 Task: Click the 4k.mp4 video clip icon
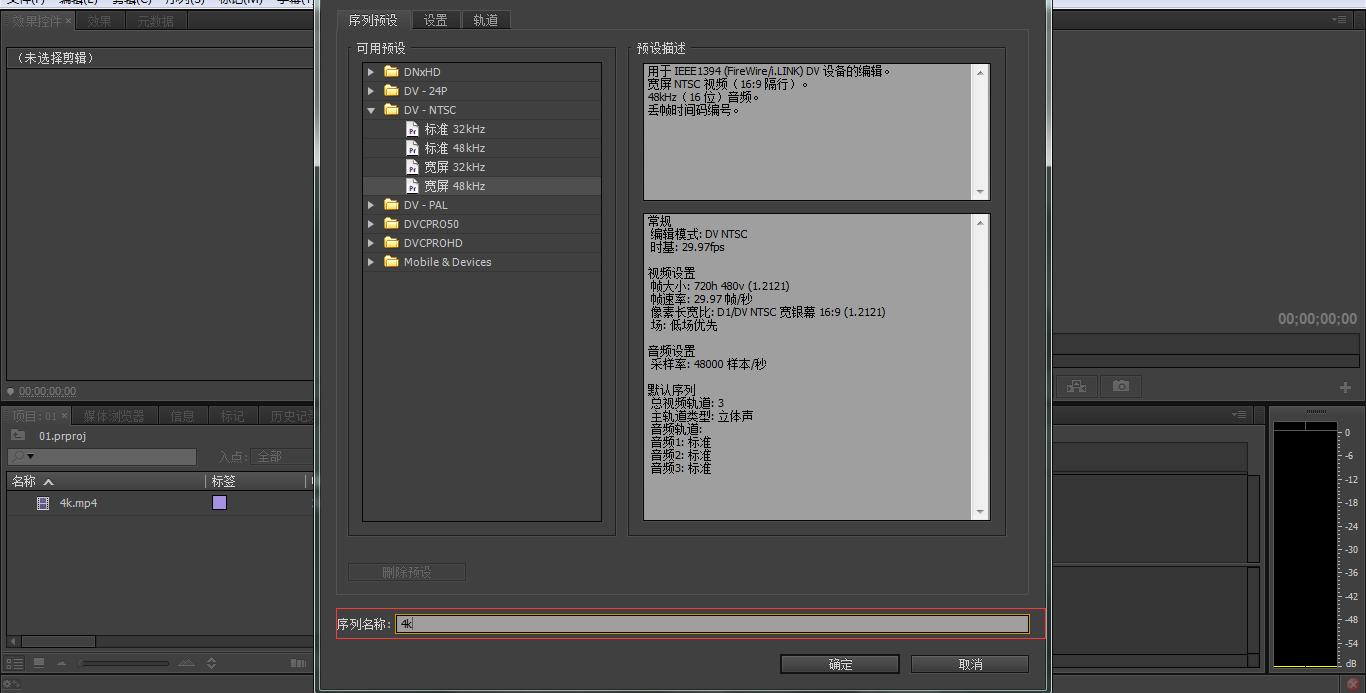click(x=43, y=504)
